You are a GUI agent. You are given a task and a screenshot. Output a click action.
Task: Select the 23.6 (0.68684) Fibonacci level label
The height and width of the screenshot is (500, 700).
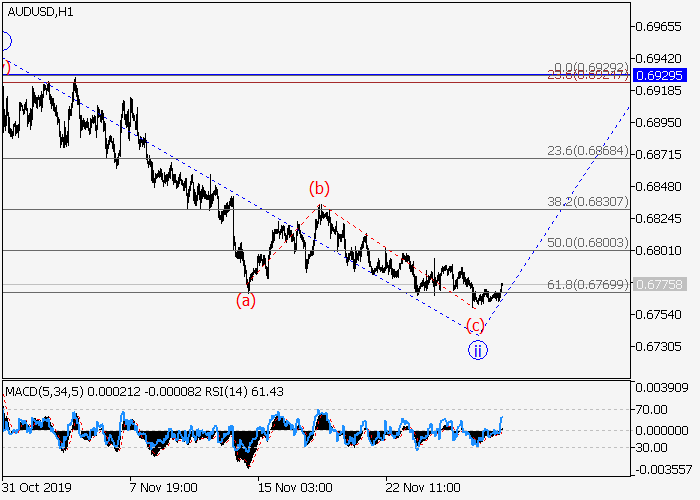point(587,151)
